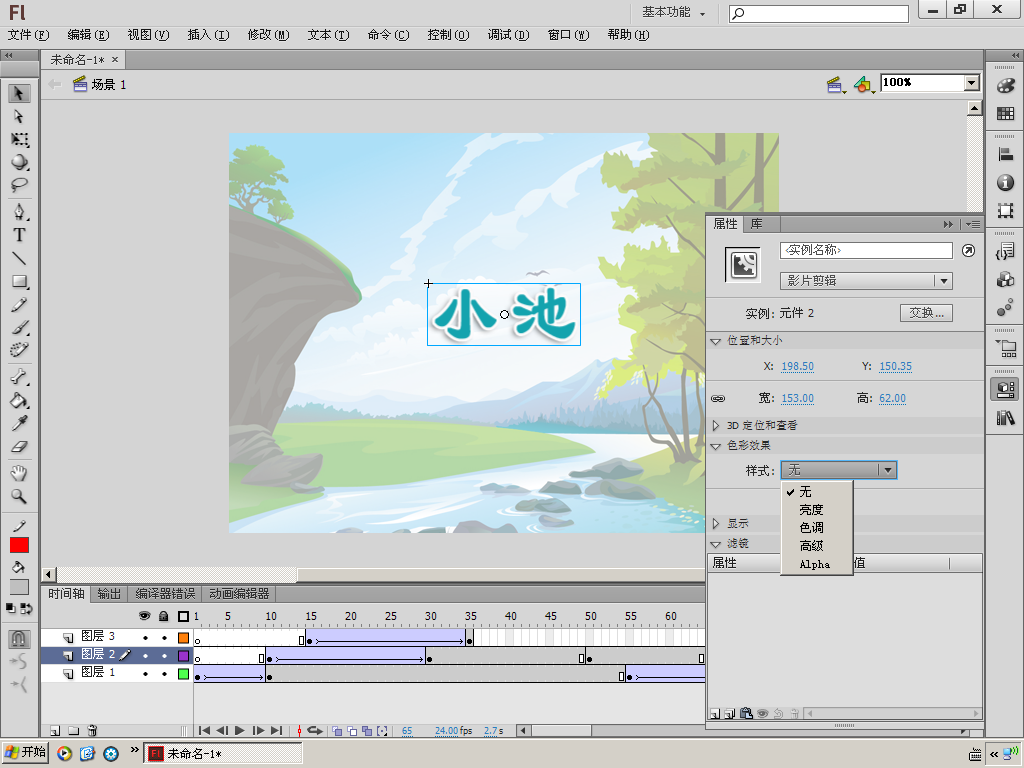Select the Hand tool

(x=19, y=473)
